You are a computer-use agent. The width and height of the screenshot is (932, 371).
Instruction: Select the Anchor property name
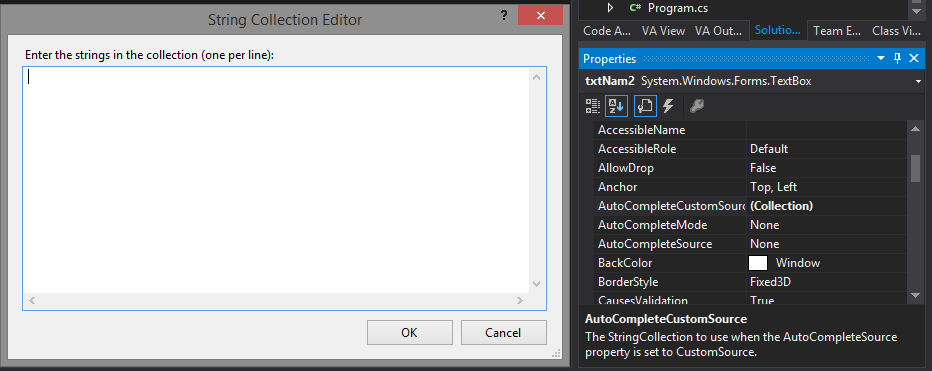click(617, 187)
